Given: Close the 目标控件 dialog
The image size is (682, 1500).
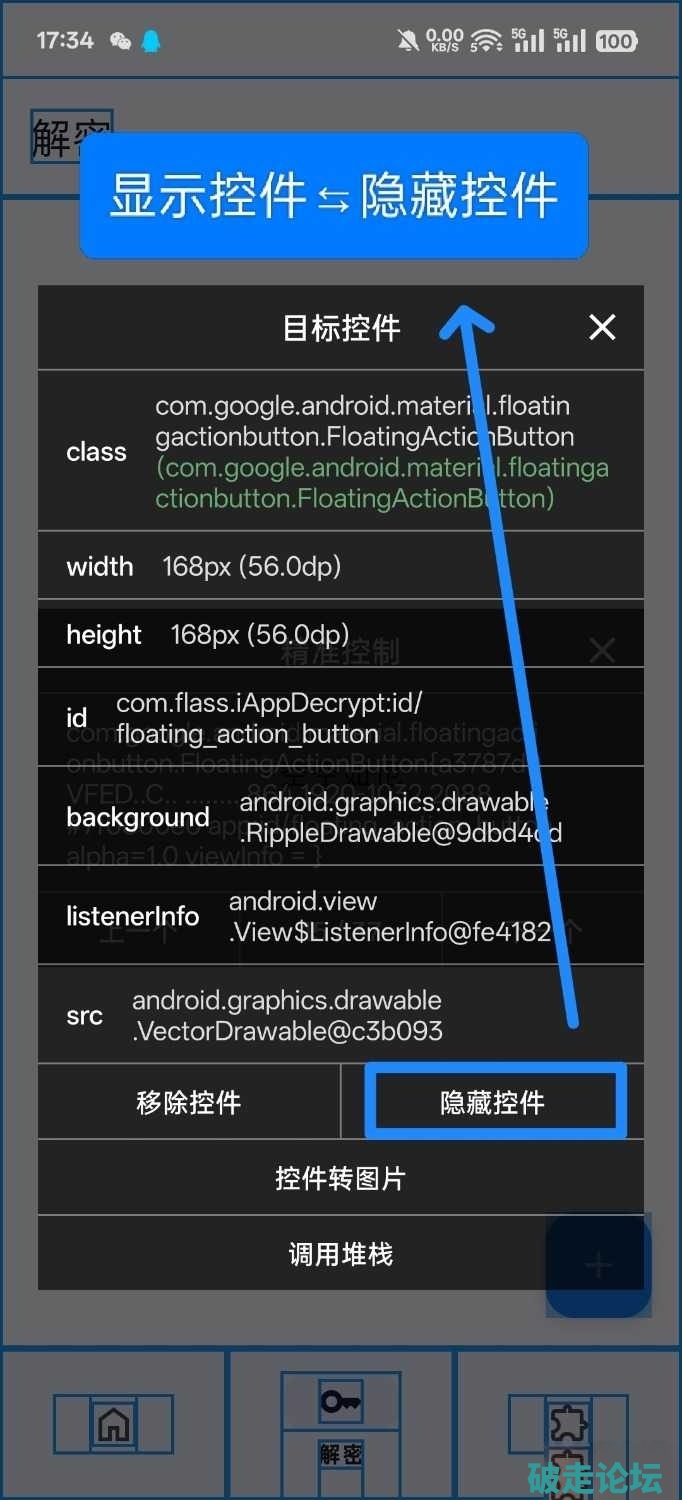Looking at the screenshot, I should coord(602,327).
